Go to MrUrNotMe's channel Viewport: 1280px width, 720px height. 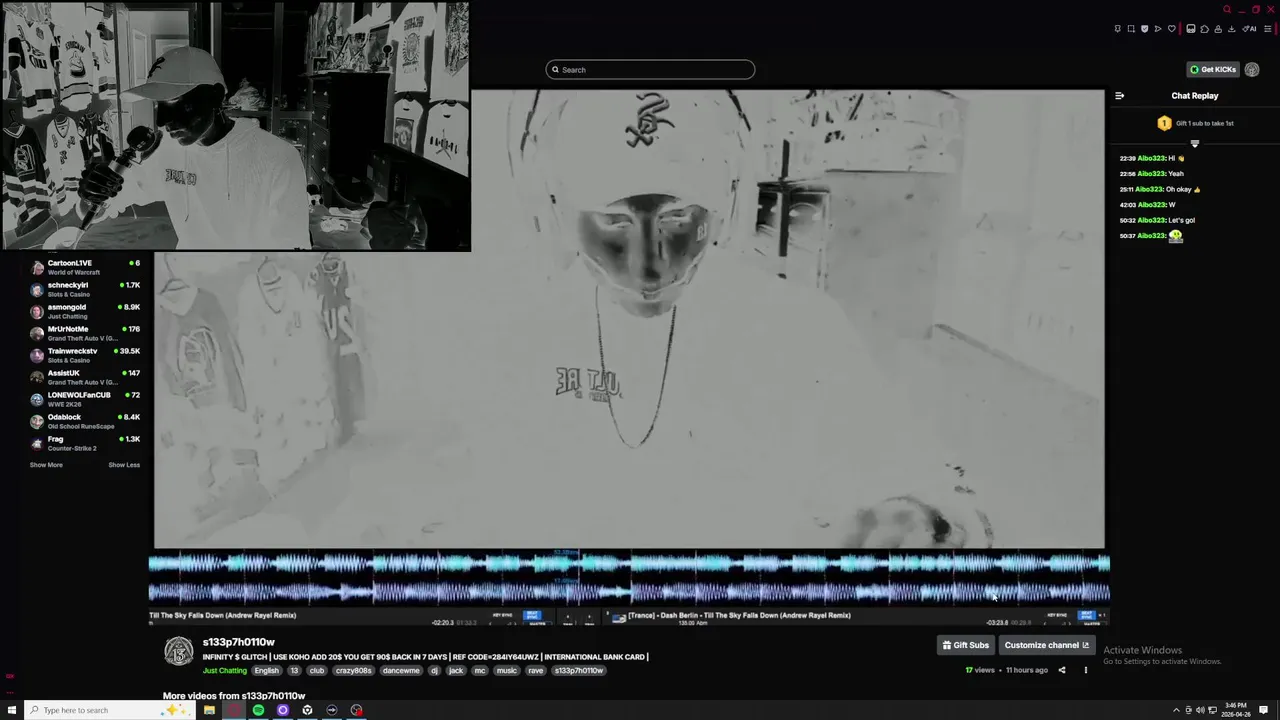click(85, 333)
